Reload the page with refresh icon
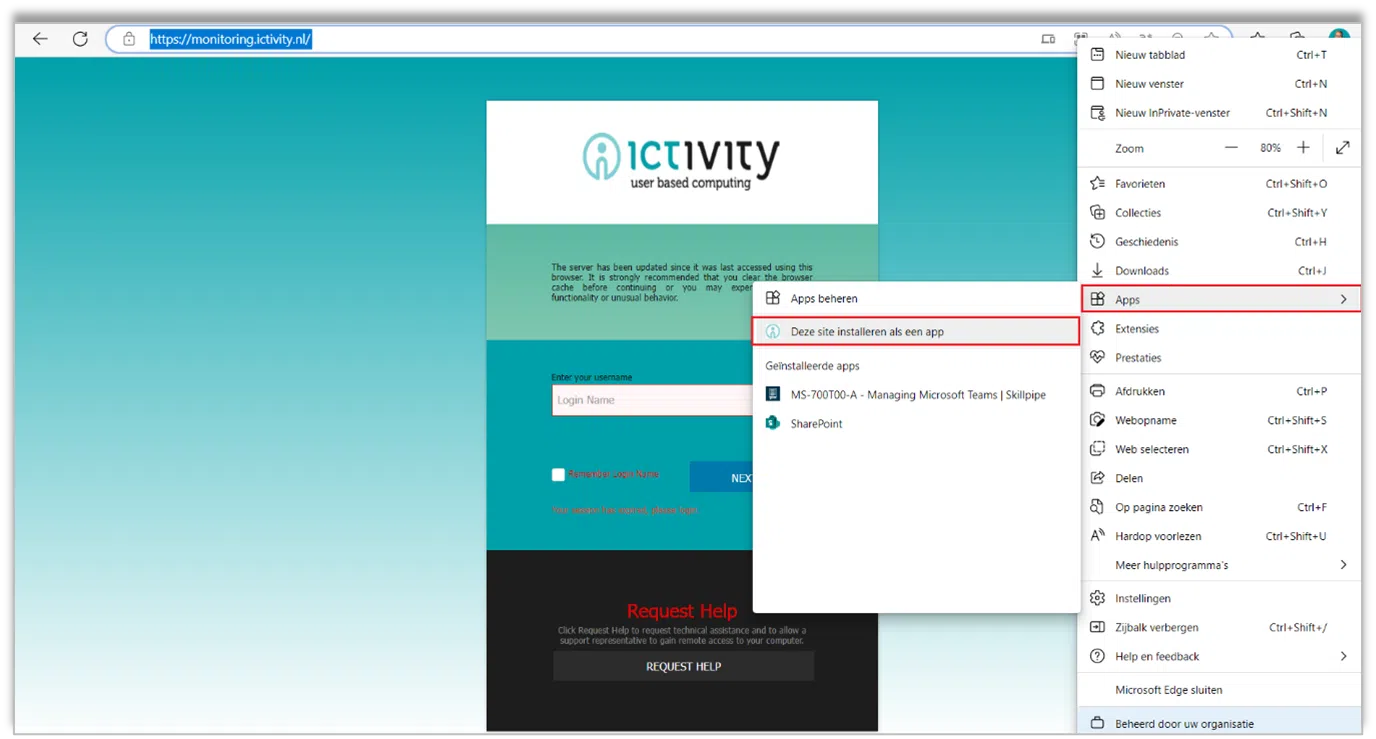The height and width of the screenshot is (739, 1376). [x=80, y=39]
